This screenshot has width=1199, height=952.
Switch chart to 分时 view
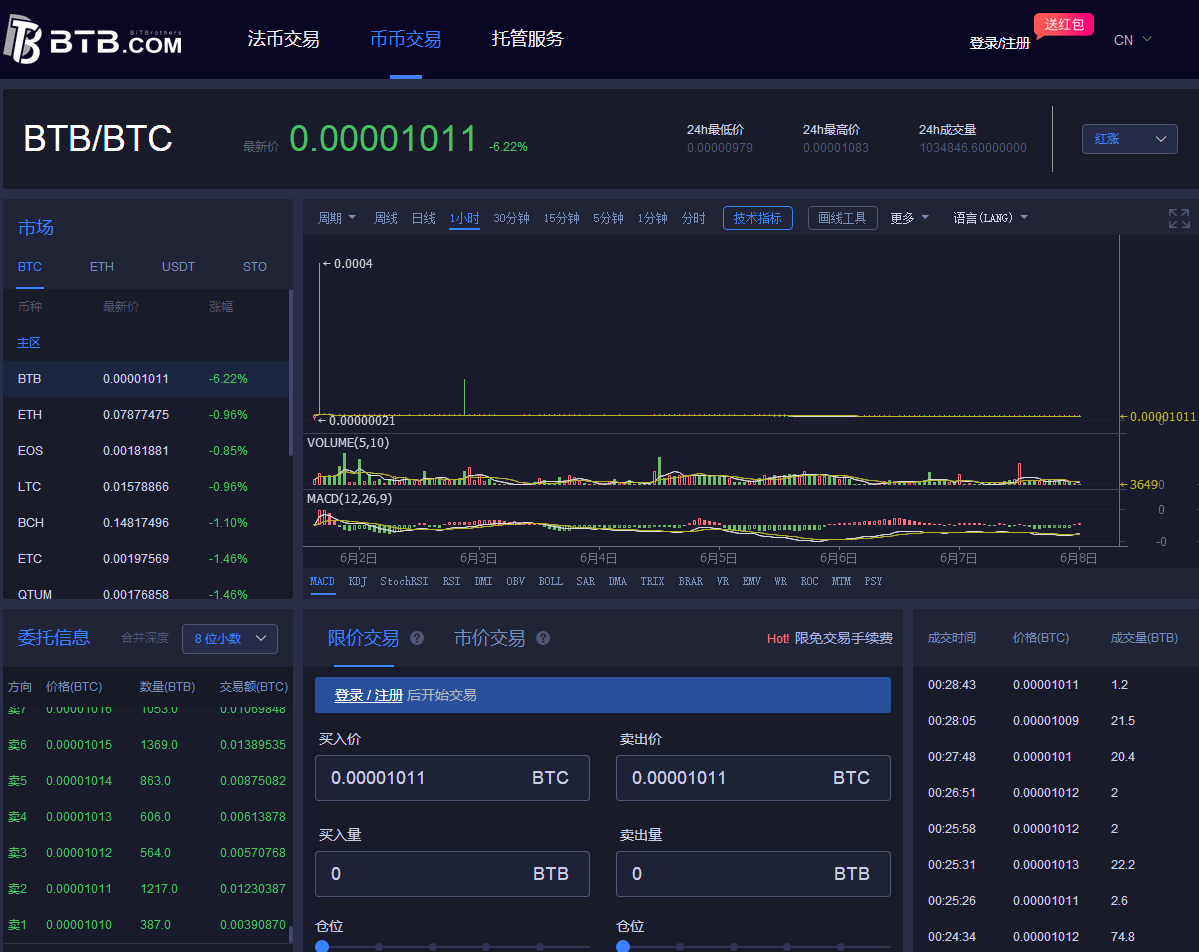pyautogui.click(x=694, y=218)
